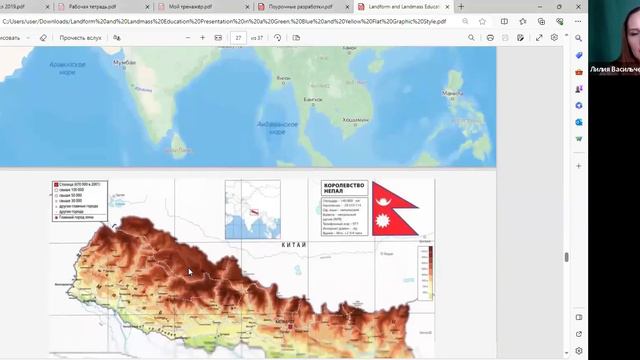Click the scrollbar up arrow

click(566, 36)
